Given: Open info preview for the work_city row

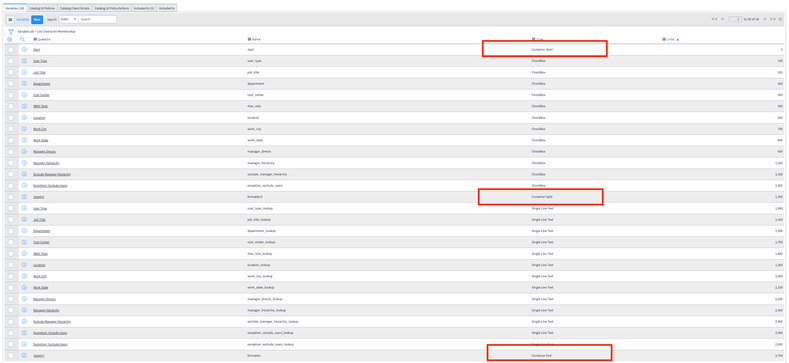Looking at the screenshot, I should coord(24,129).
